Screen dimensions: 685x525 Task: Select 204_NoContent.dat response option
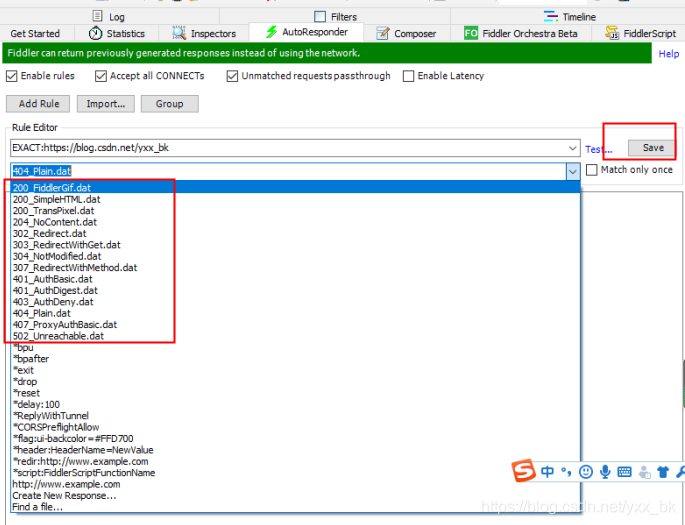click(296, 222)
